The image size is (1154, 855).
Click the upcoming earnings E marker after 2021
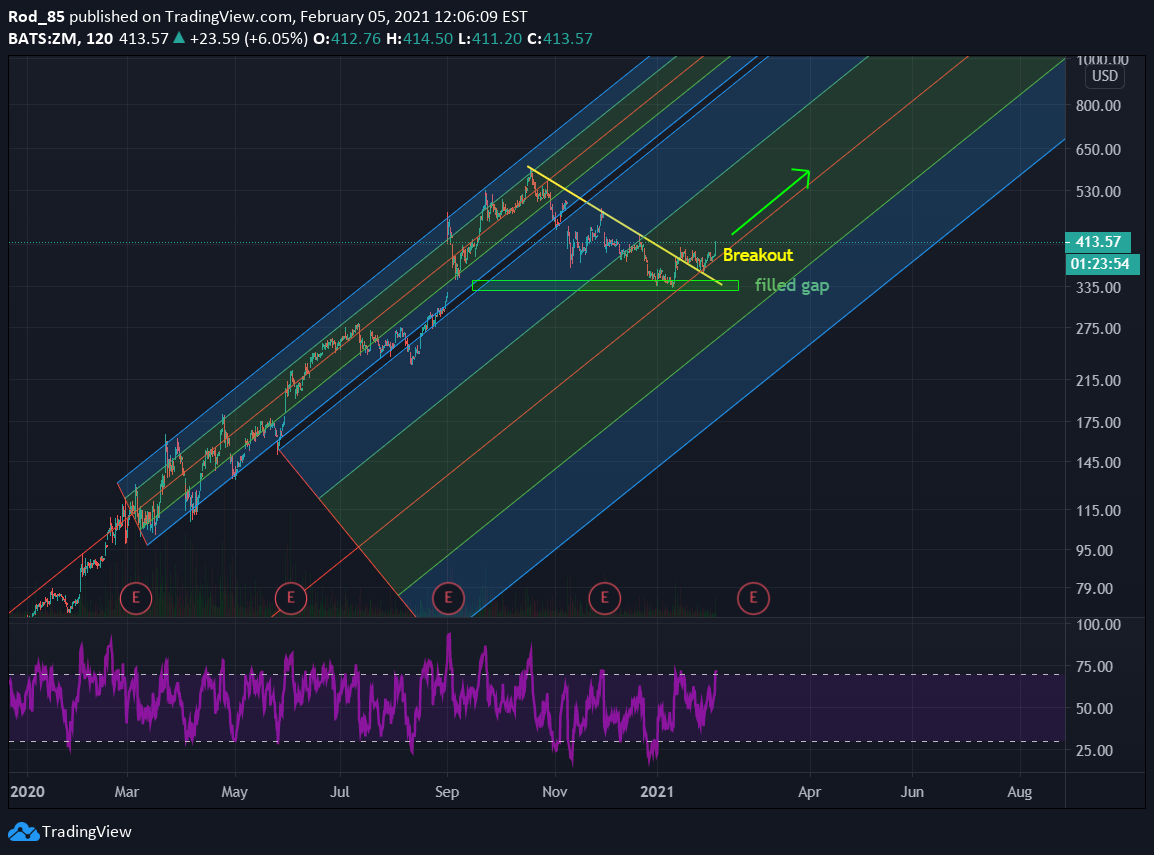[x=753, y=598]
